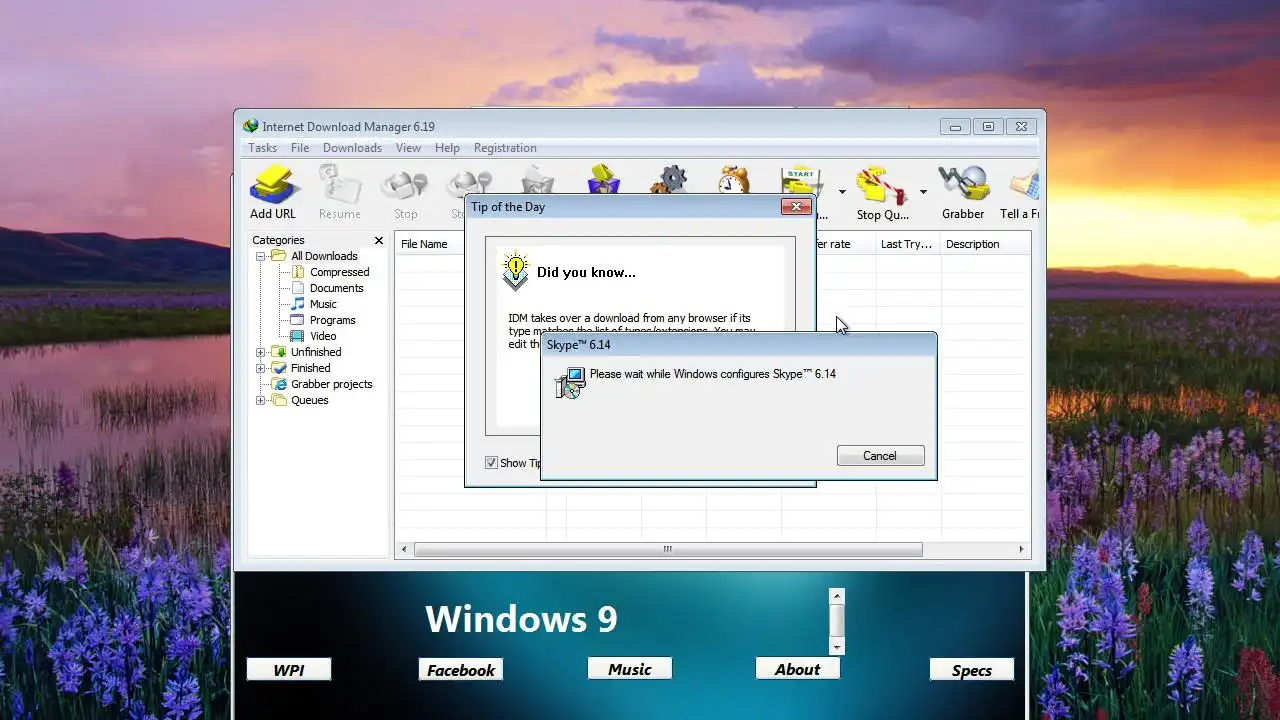Select the Documents category
Screen dimensions: 1280x720
(x=336, y=288)
